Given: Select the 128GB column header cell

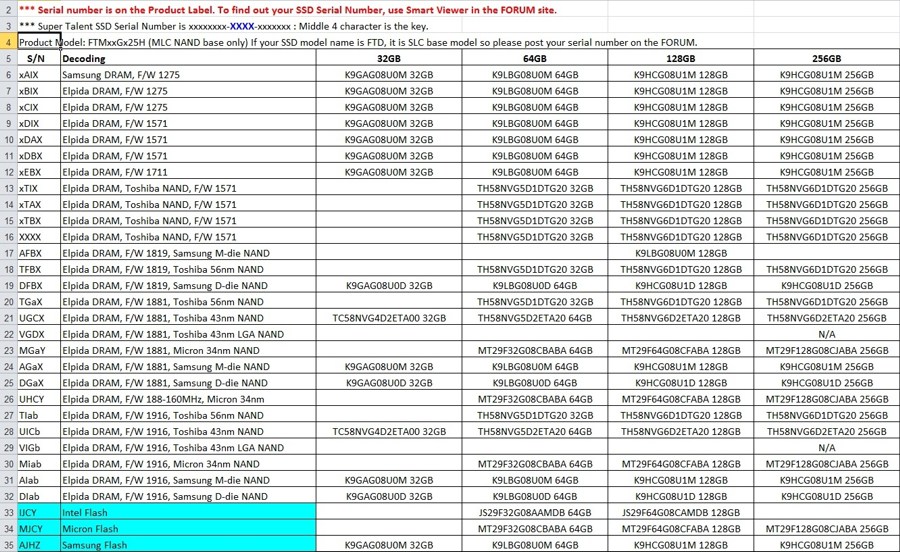Looking at the screenshot, I should tap(681, 59).
